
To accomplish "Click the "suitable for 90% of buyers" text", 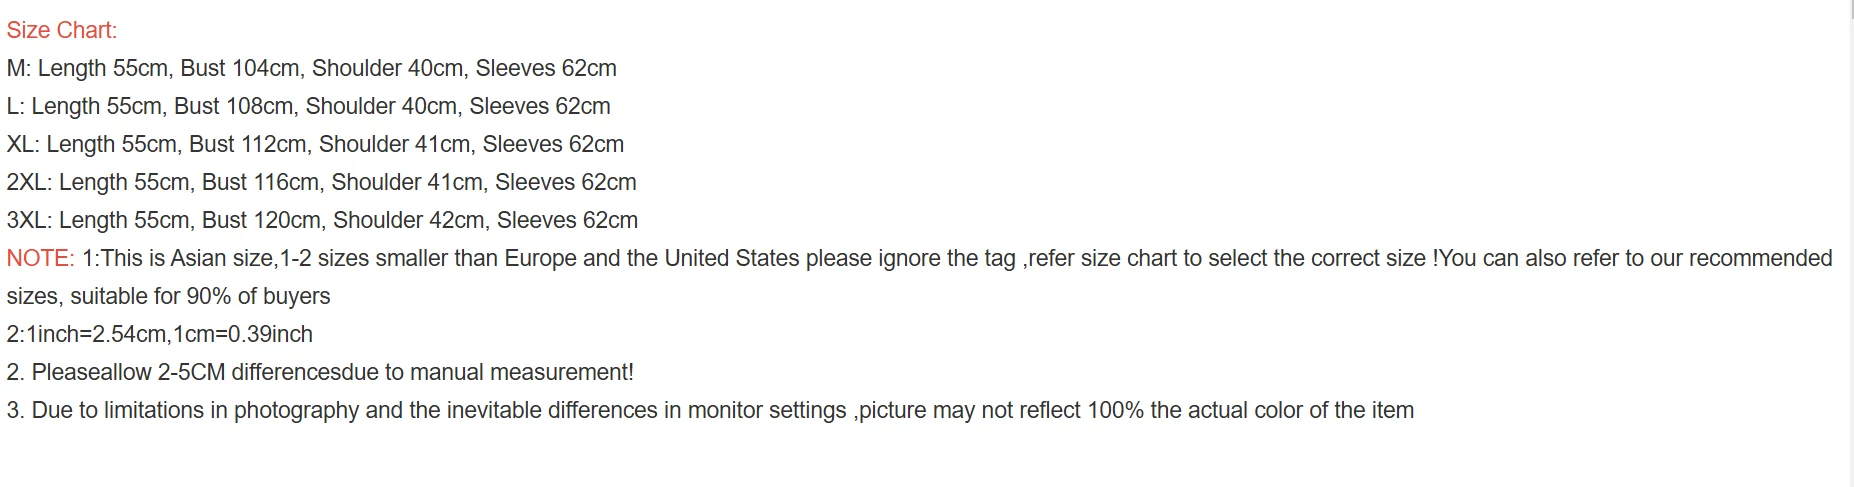I will coord(200,296).
